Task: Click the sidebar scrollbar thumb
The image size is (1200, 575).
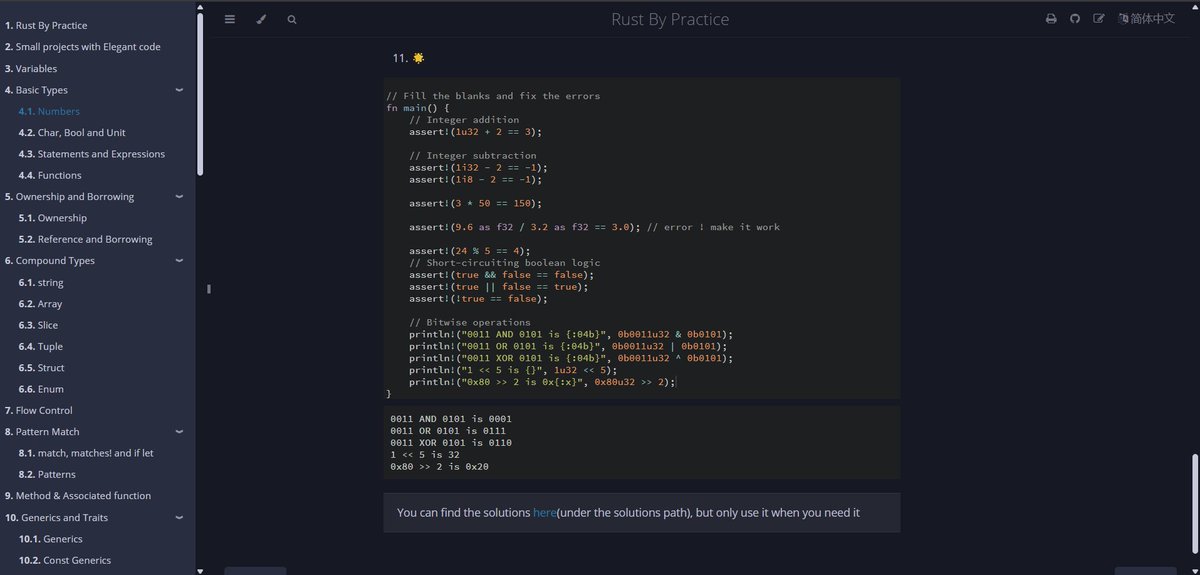Action: (200, 92)
